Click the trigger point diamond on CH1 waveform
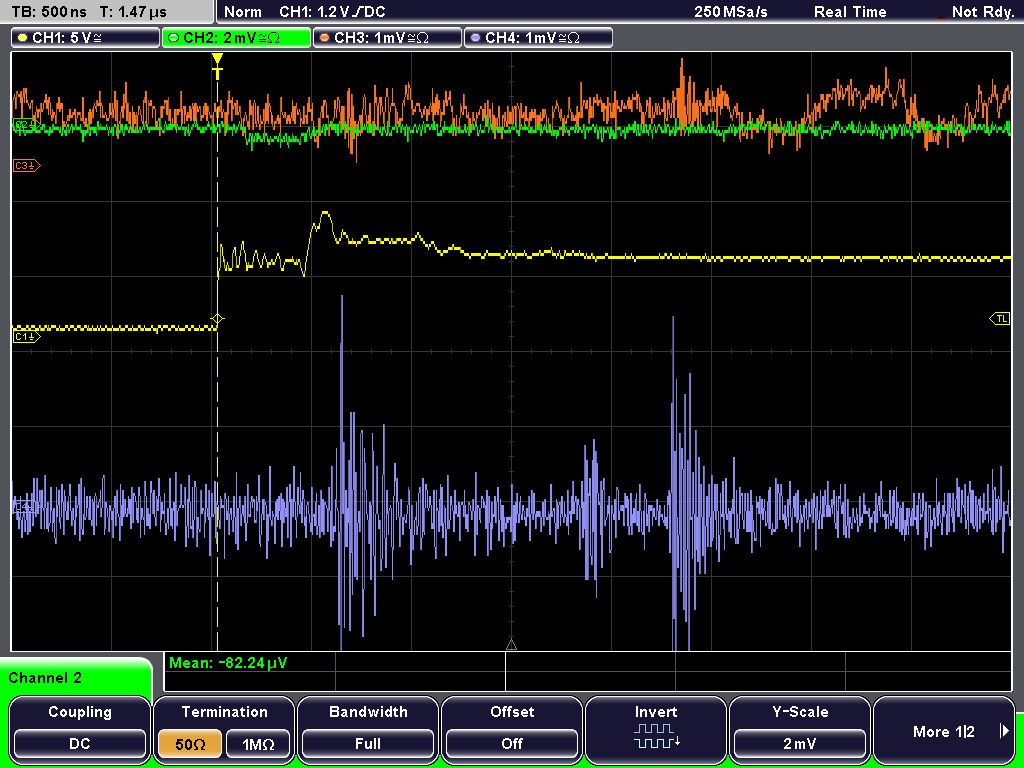The height and width of the screenshot is (768, 1024). click(x=217, y=319)
